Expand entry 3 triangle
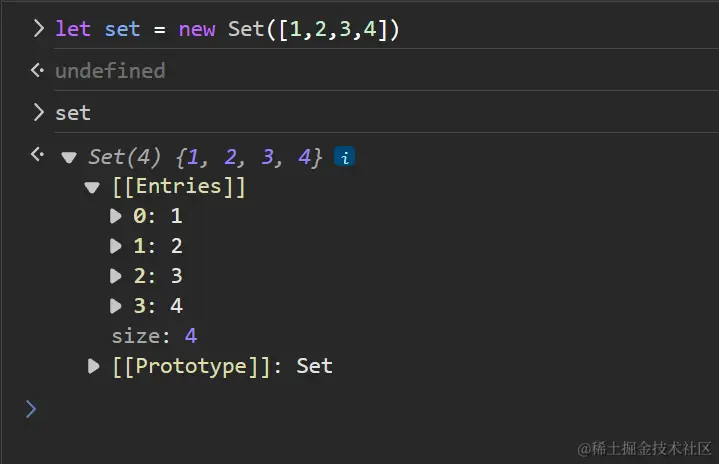The height and width of the screenshot is (464, 719). pyautogui.click(x=116, y=306)
